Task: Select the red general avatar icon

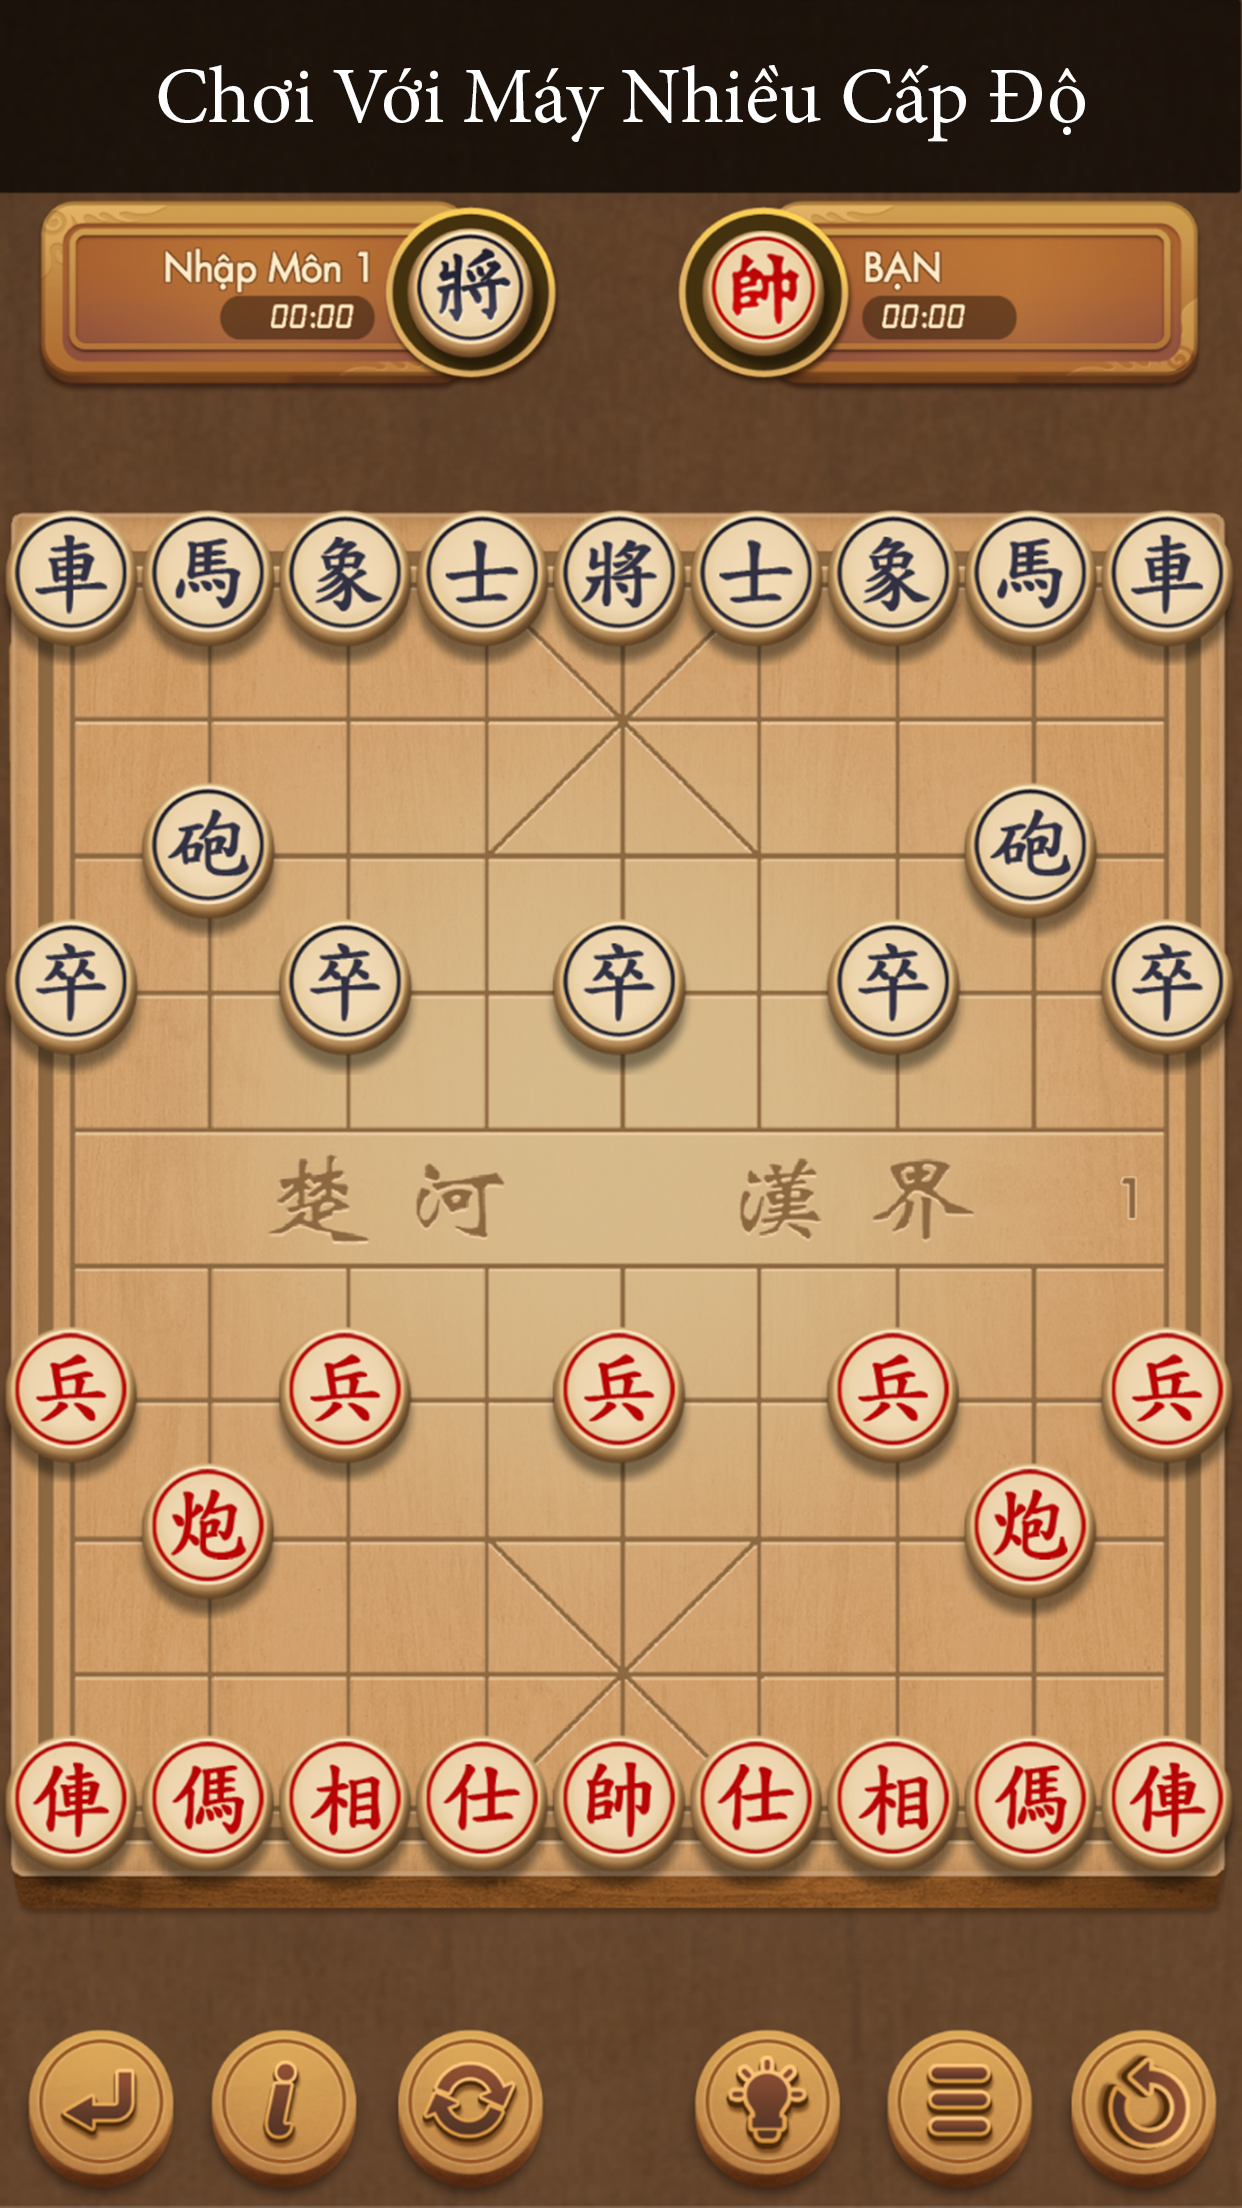Action: click(763, 291)
